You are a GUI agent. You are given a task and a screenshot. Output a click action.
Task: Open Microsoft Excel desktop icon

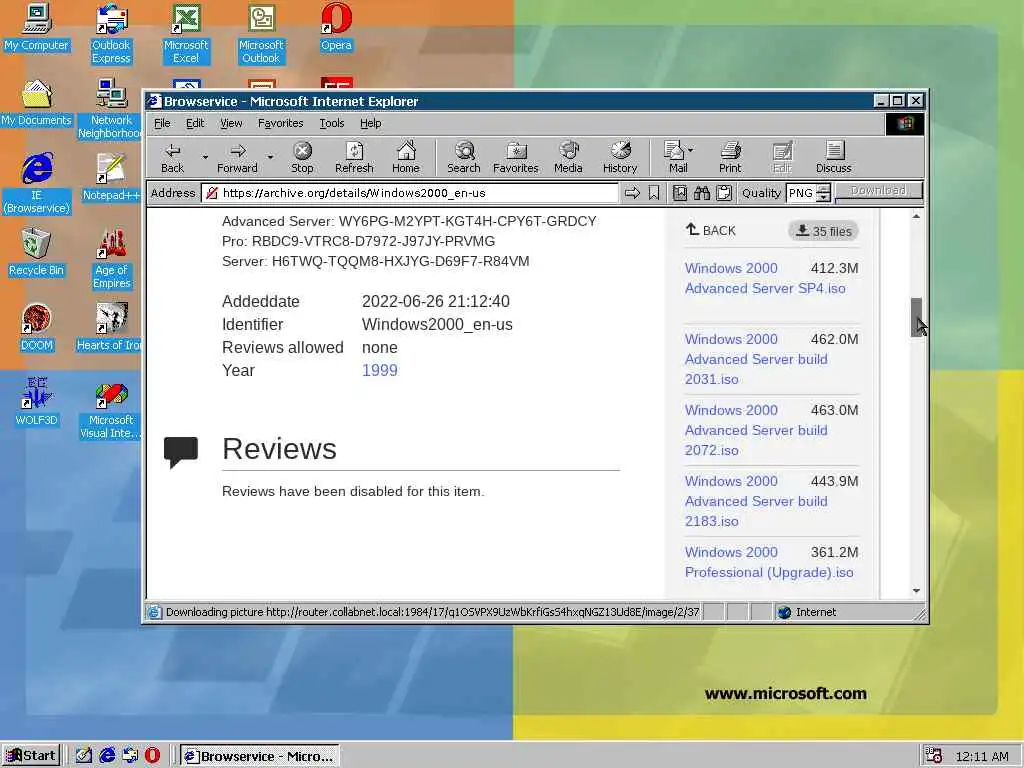pos(186,34)
